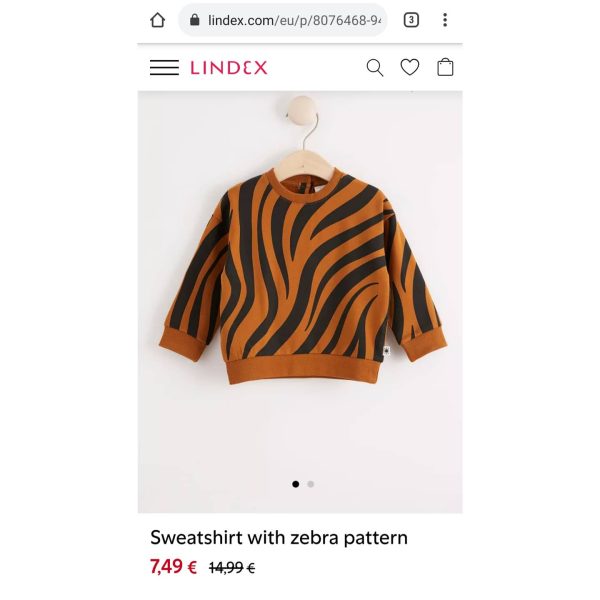Tap the padlock site security icon
The width and height of the screenshot is (600, 600).
click(195, 20)
